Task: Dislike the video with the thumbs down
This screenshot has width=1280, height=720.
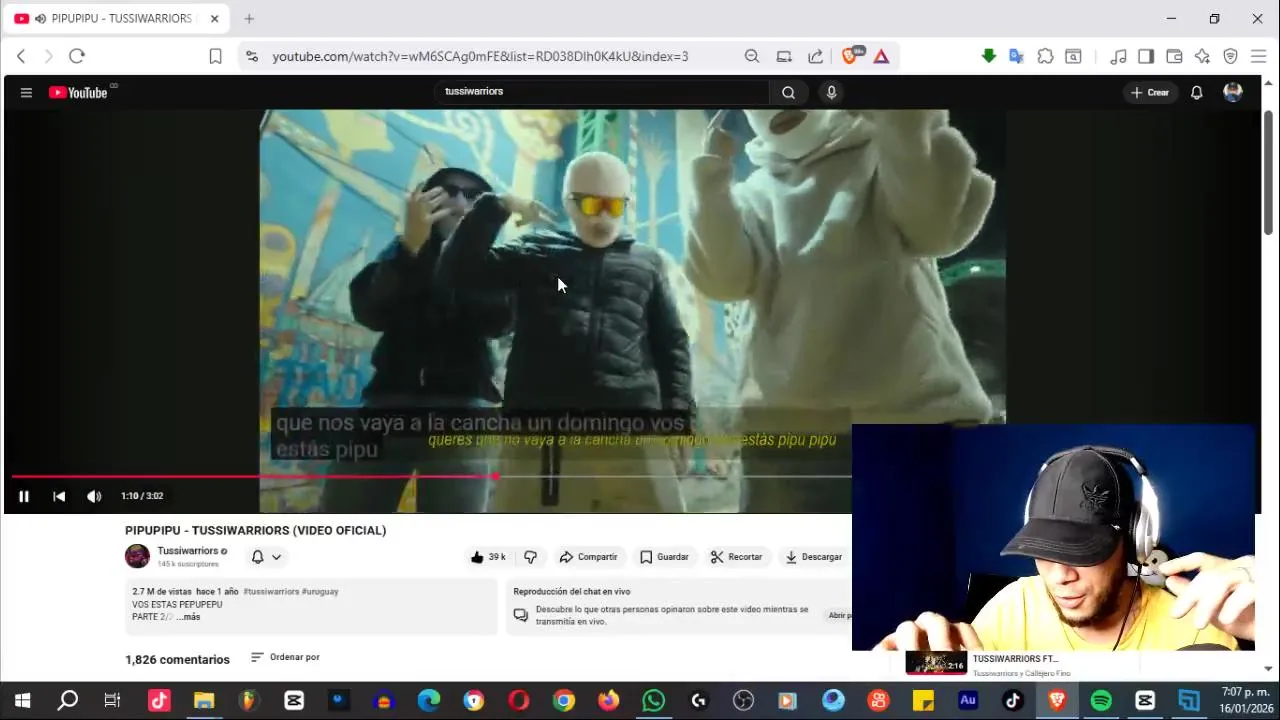Action: coord(531,557)
